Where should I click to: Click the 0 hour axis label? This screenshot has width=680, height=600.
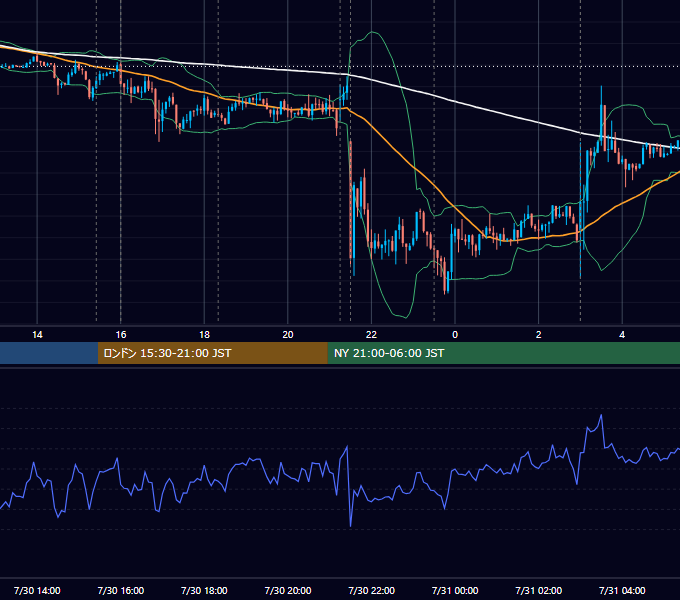click(455, 335)
